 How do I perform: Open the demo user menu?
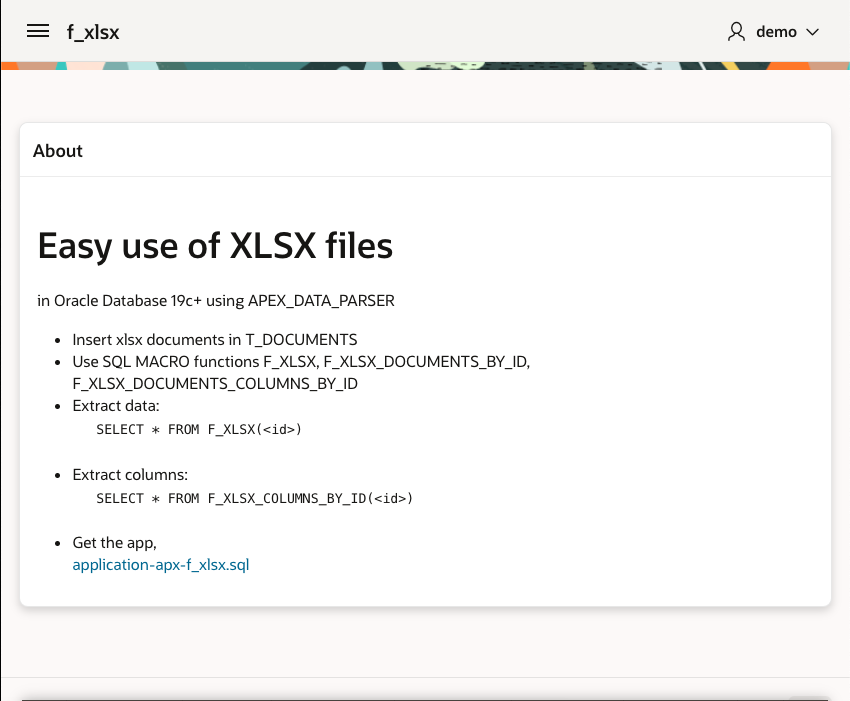coord(772,31)
